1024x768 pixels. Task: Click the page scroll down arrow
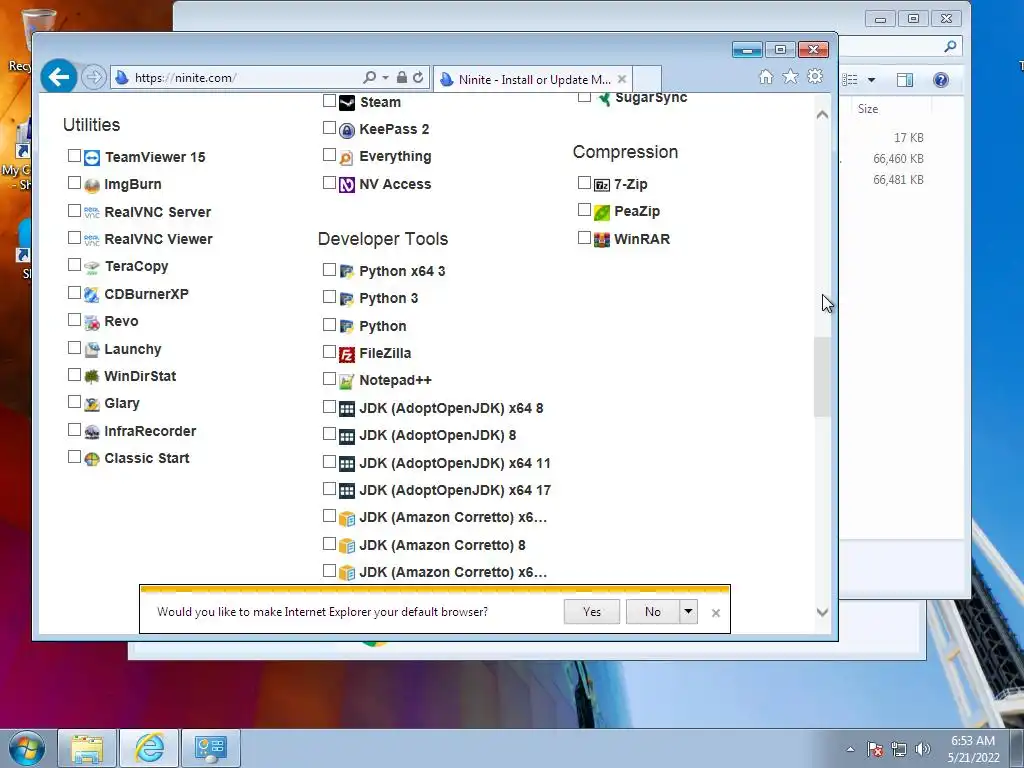coord(822,612)
